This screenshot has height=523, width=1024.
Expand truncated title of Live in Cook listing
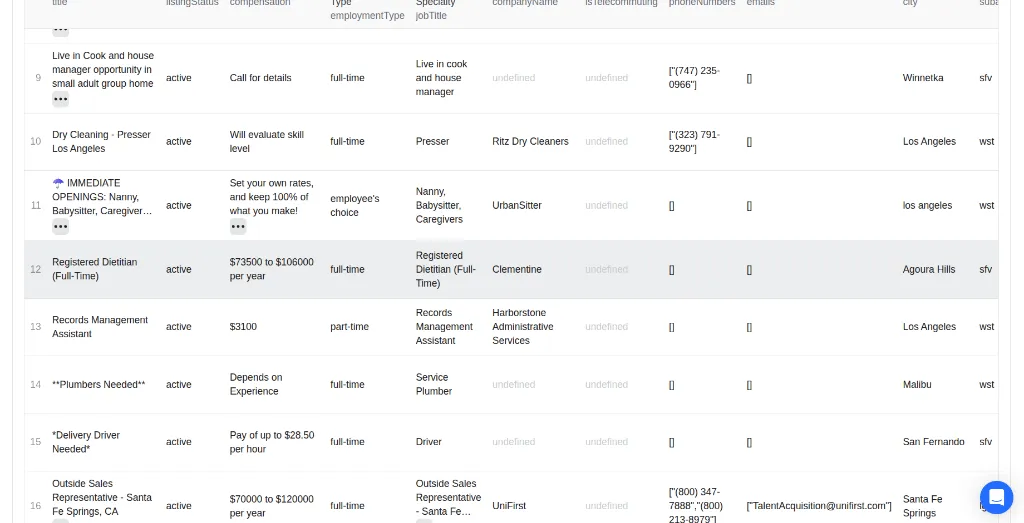[60, 99]
